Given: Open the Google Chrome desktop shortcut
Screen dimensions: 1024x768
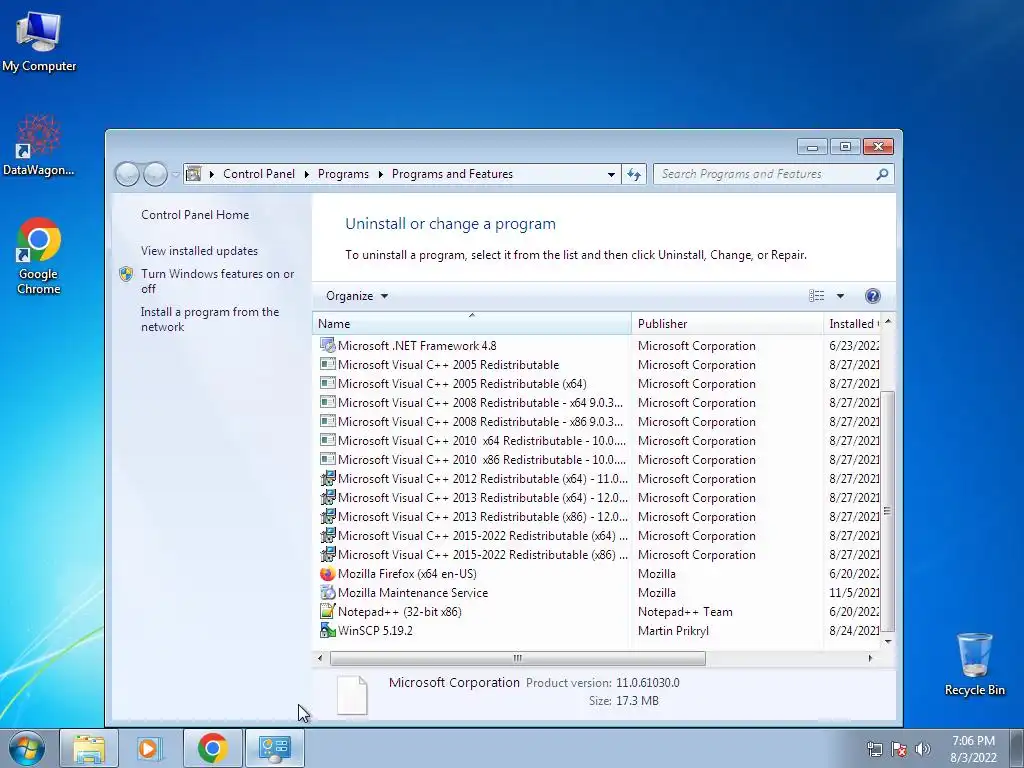Looking at the screenshot, I should 39,255.
